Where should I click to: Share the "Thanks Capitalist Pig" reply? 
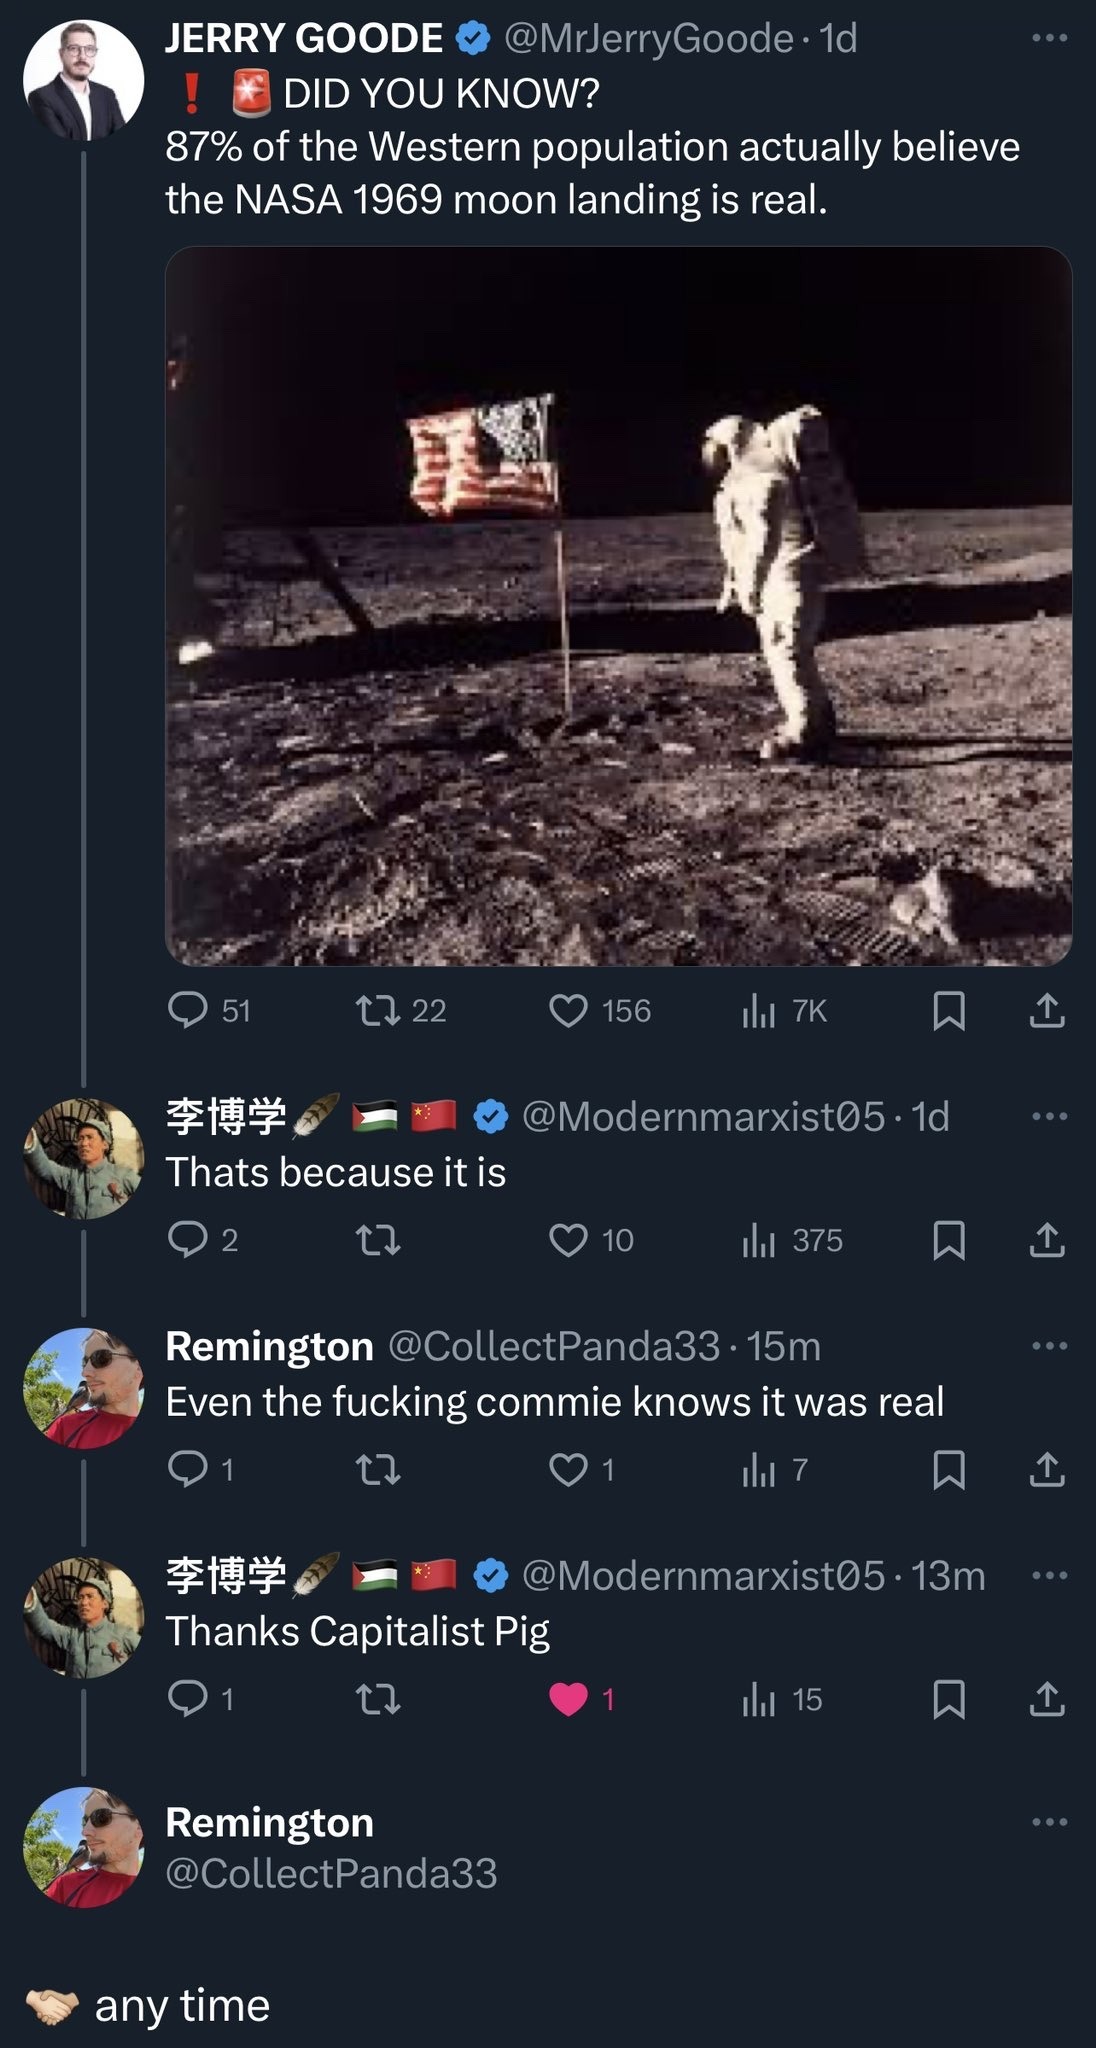click(1047, 1699)
